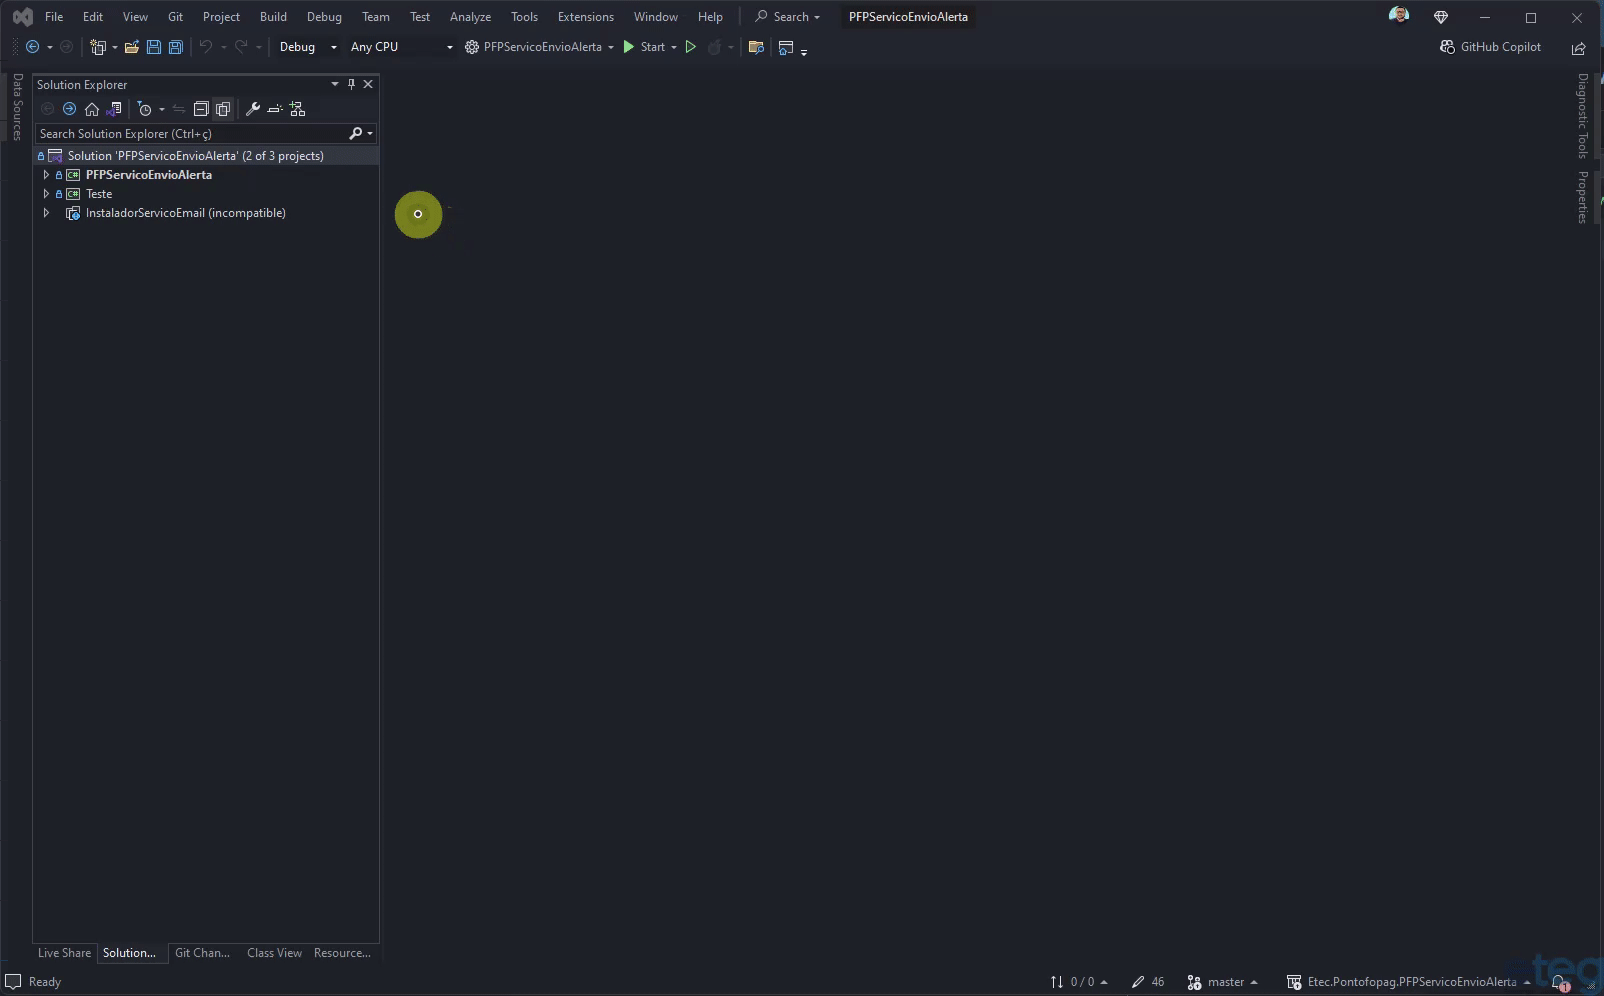Image resolution: width=1604 pixels, height=996 pixels.
Task: Click the diamond subscription icon
Action: click(x=1441, y=17)
